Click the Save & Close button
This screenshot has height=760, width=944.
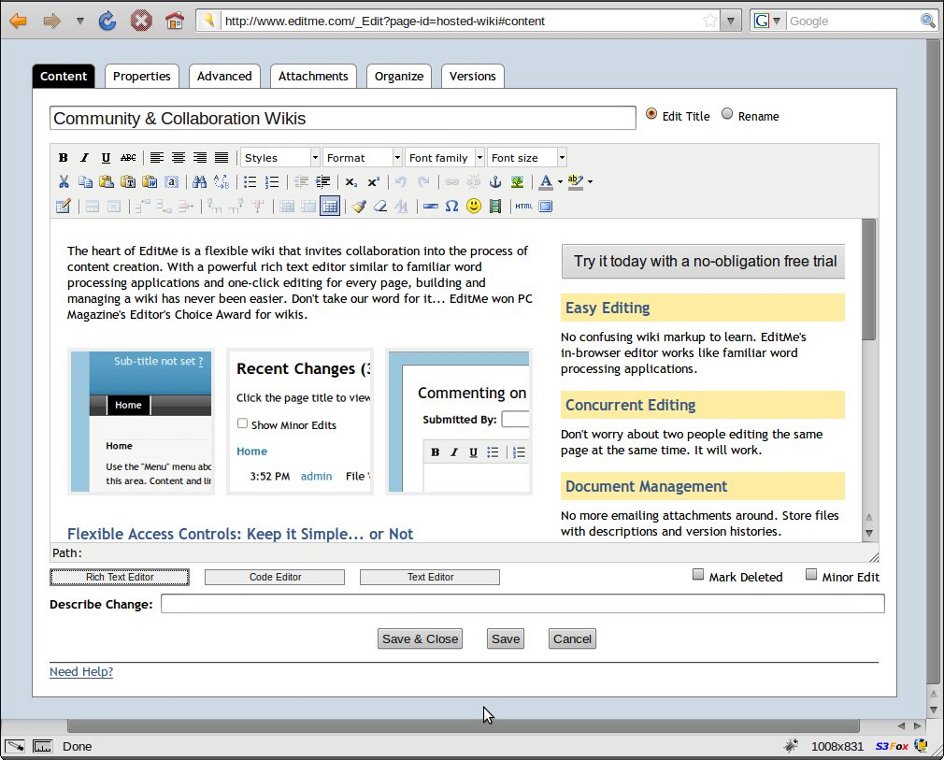[420, 639]
